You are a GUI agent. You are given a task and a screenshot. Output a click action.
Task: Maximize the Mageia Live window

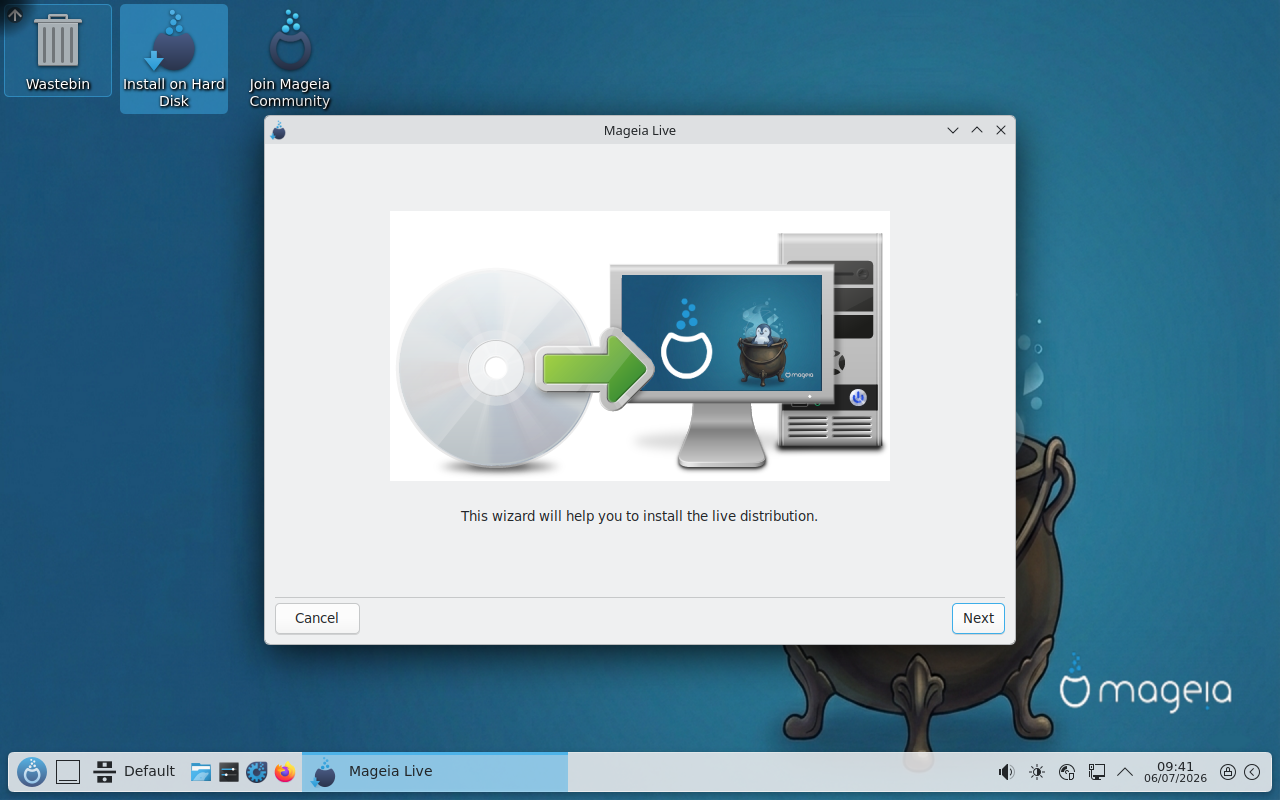977,130
